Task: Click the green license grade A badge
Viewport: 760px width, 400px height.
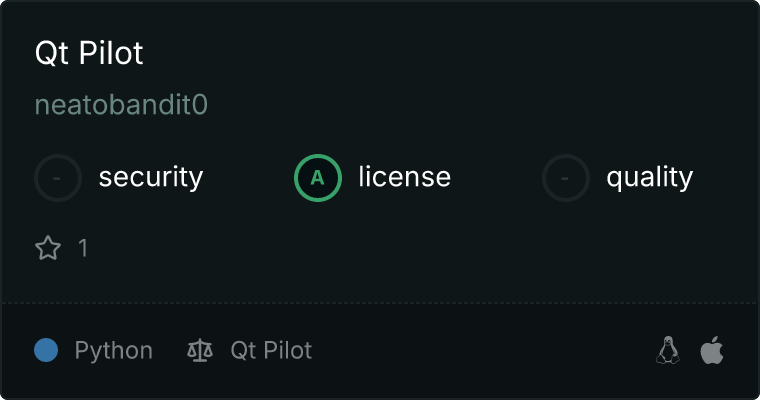Action: click(317, 178)
